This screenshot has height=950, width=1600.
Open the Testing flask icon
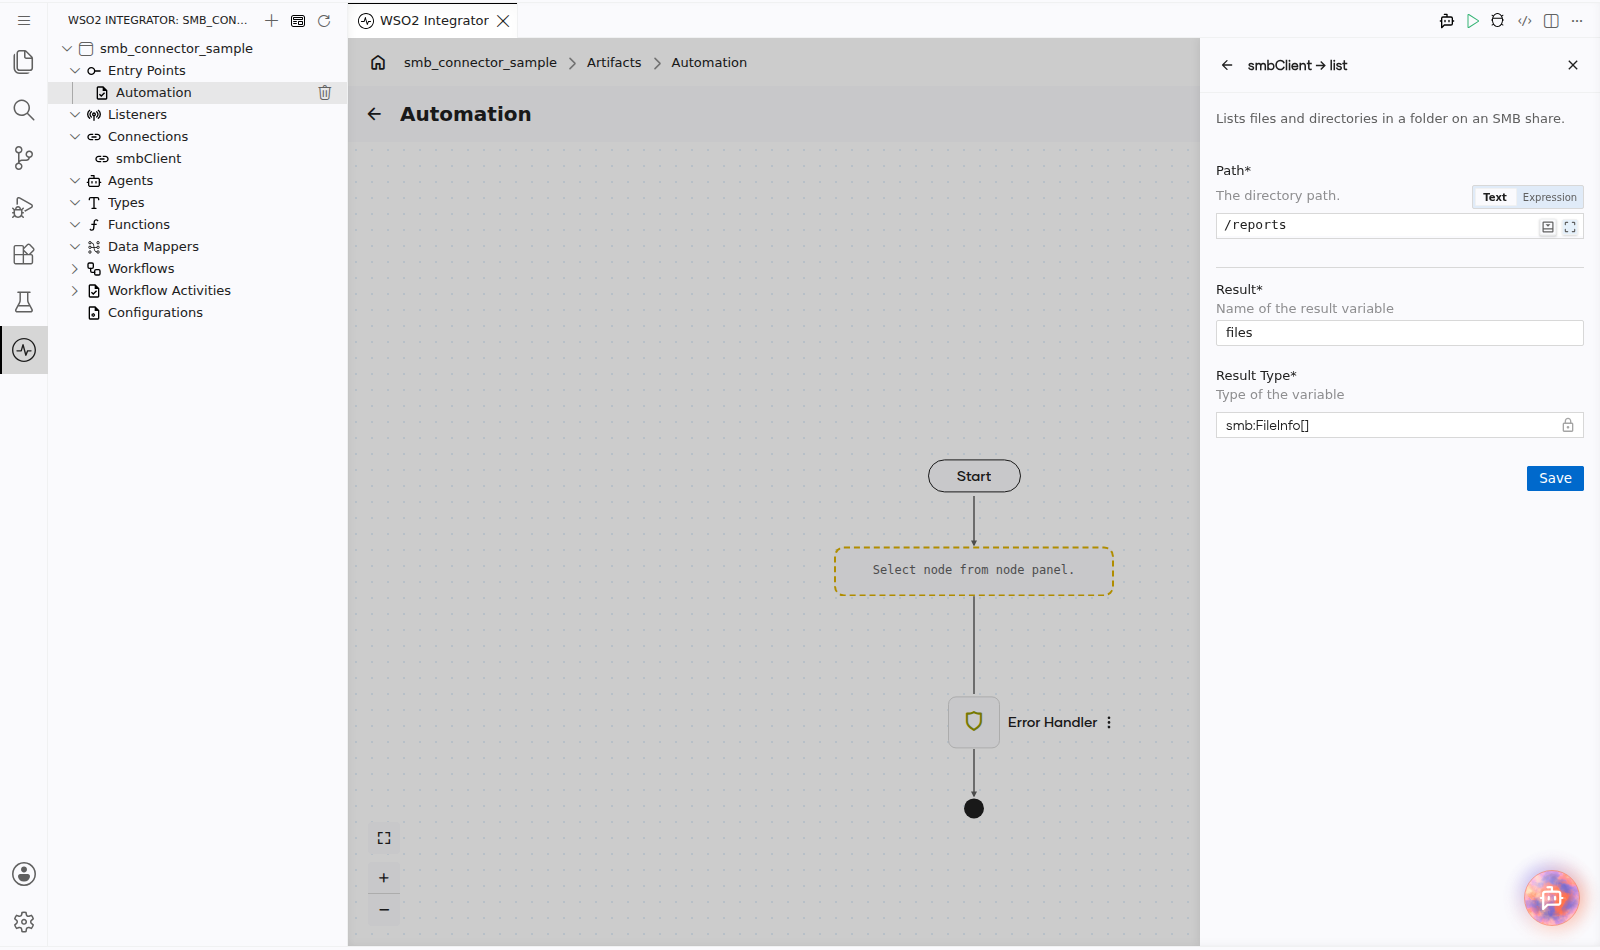pyautogui.click(x=24, y=302)
